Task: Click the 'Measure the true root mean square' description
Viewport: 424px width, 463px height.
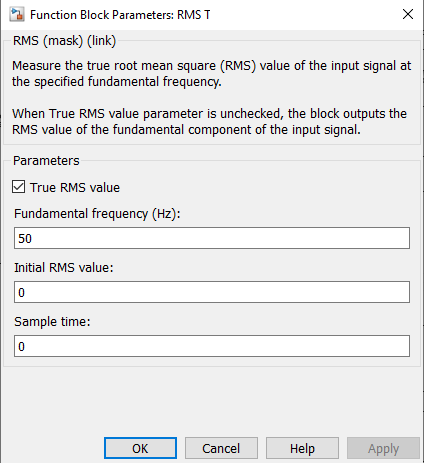Action: pyautogui.click(x=212, y=74)
